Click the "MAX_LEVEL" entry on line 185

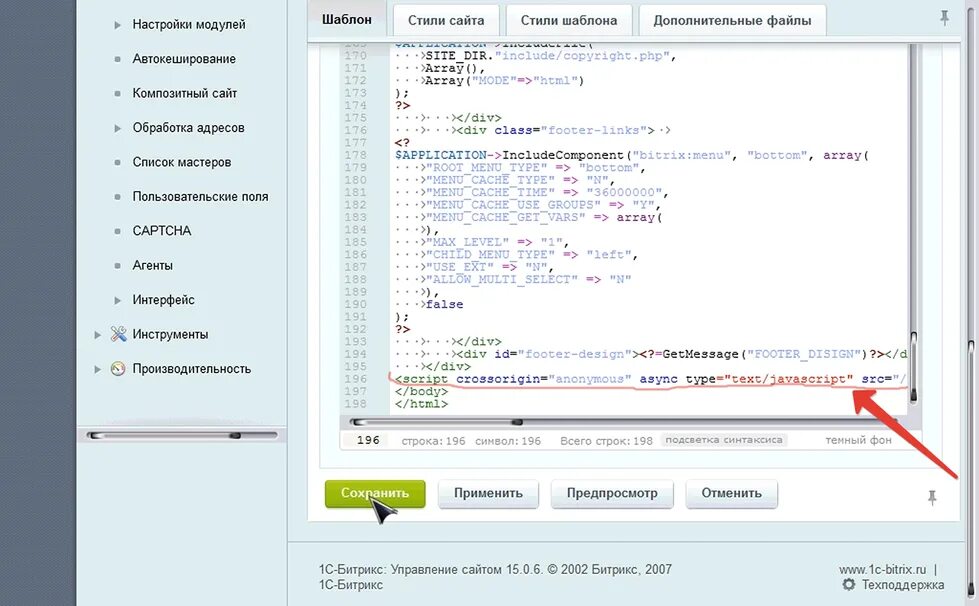(x=497, y=242)
